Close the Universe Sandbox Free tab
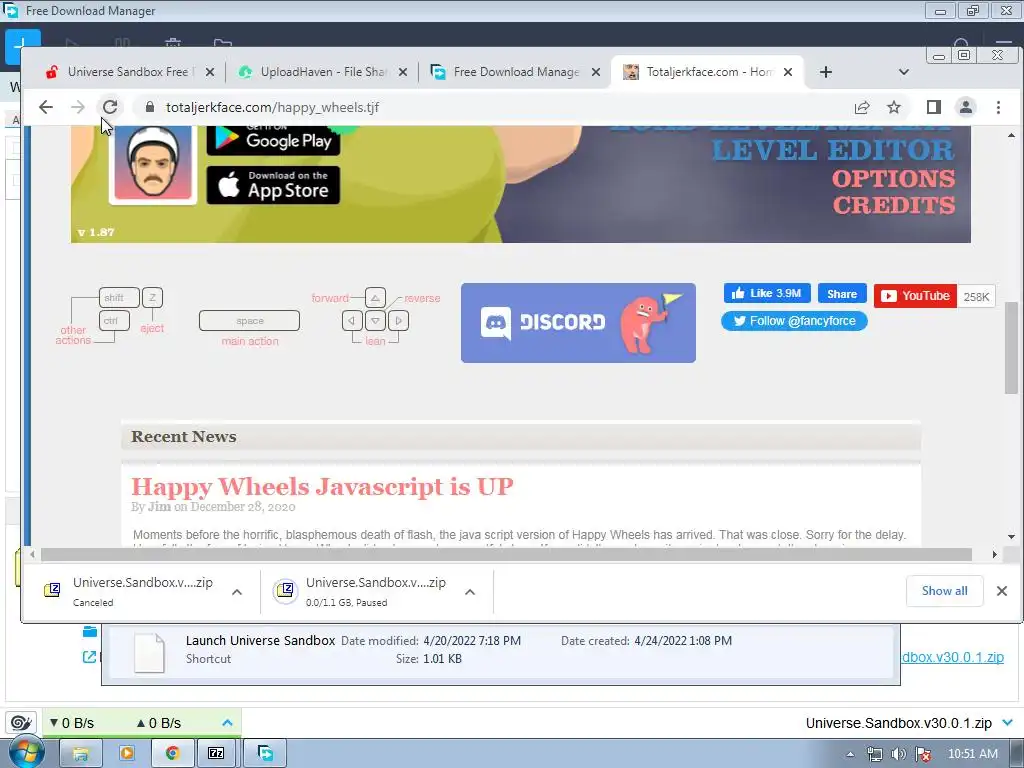The height and width of the screenshot is (768, 1024). 210,72
